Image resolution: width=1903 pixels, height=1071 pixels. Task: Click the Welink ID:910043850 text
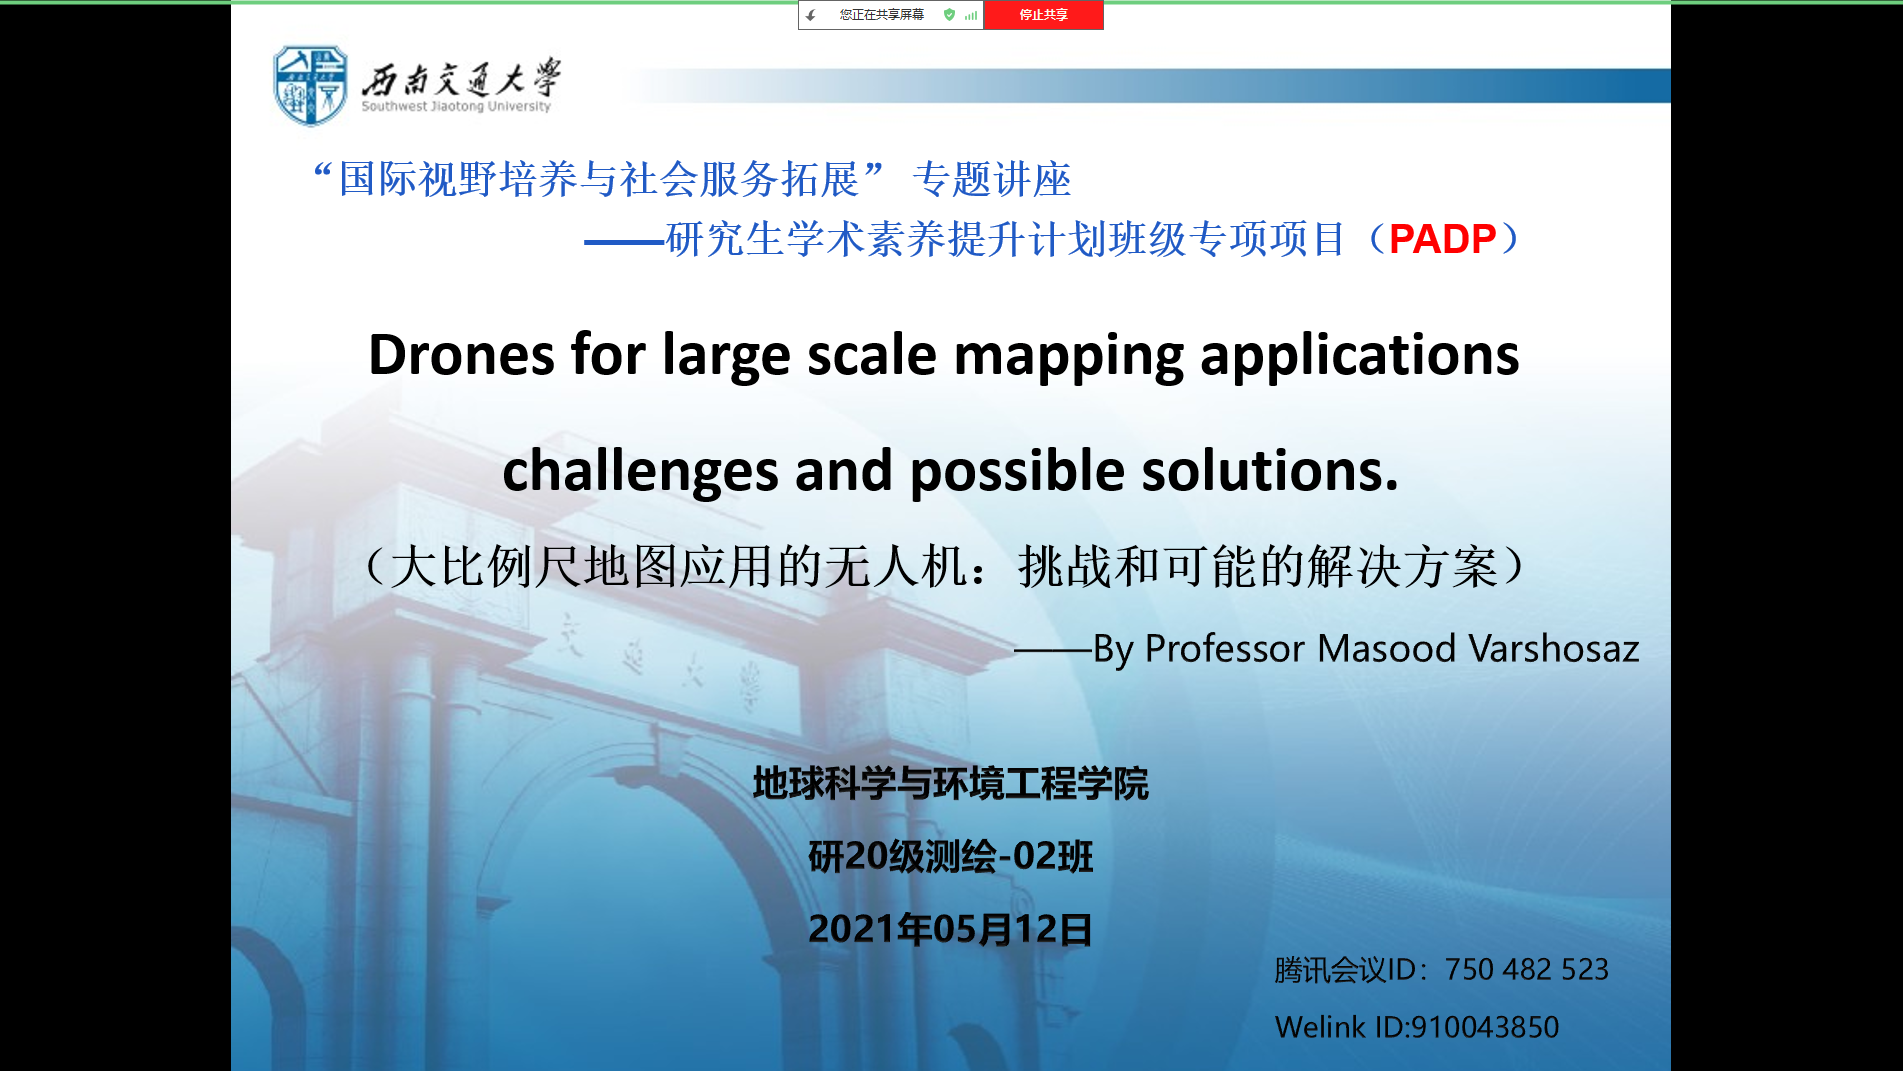click(x=1416, y=1027)
